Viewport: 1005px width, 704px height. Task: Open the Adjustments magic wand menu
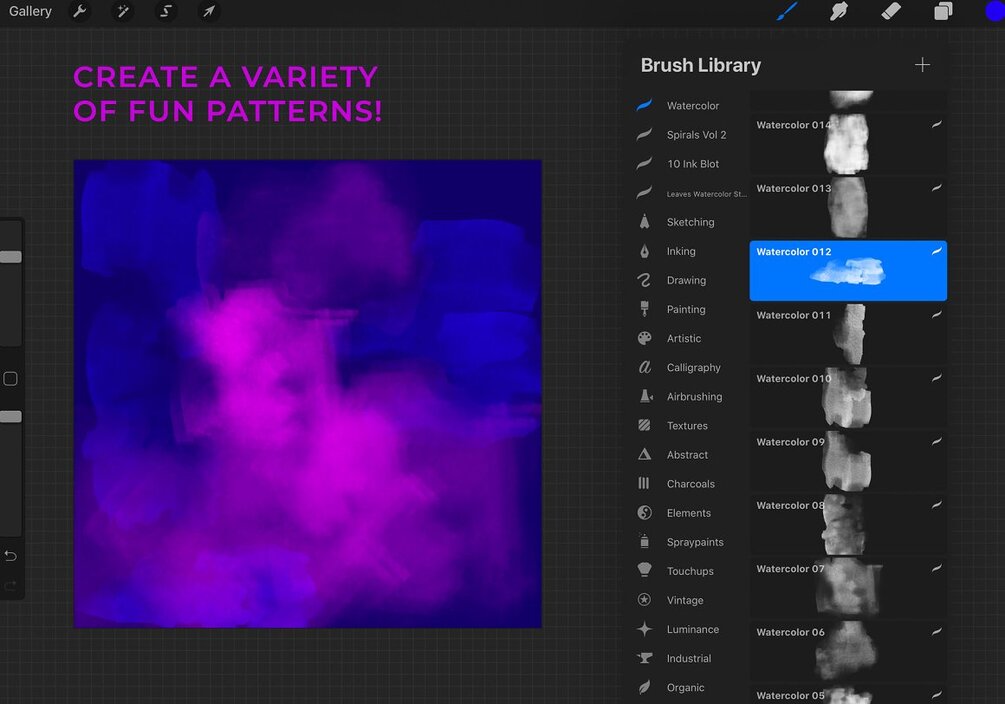click(122, 12)
